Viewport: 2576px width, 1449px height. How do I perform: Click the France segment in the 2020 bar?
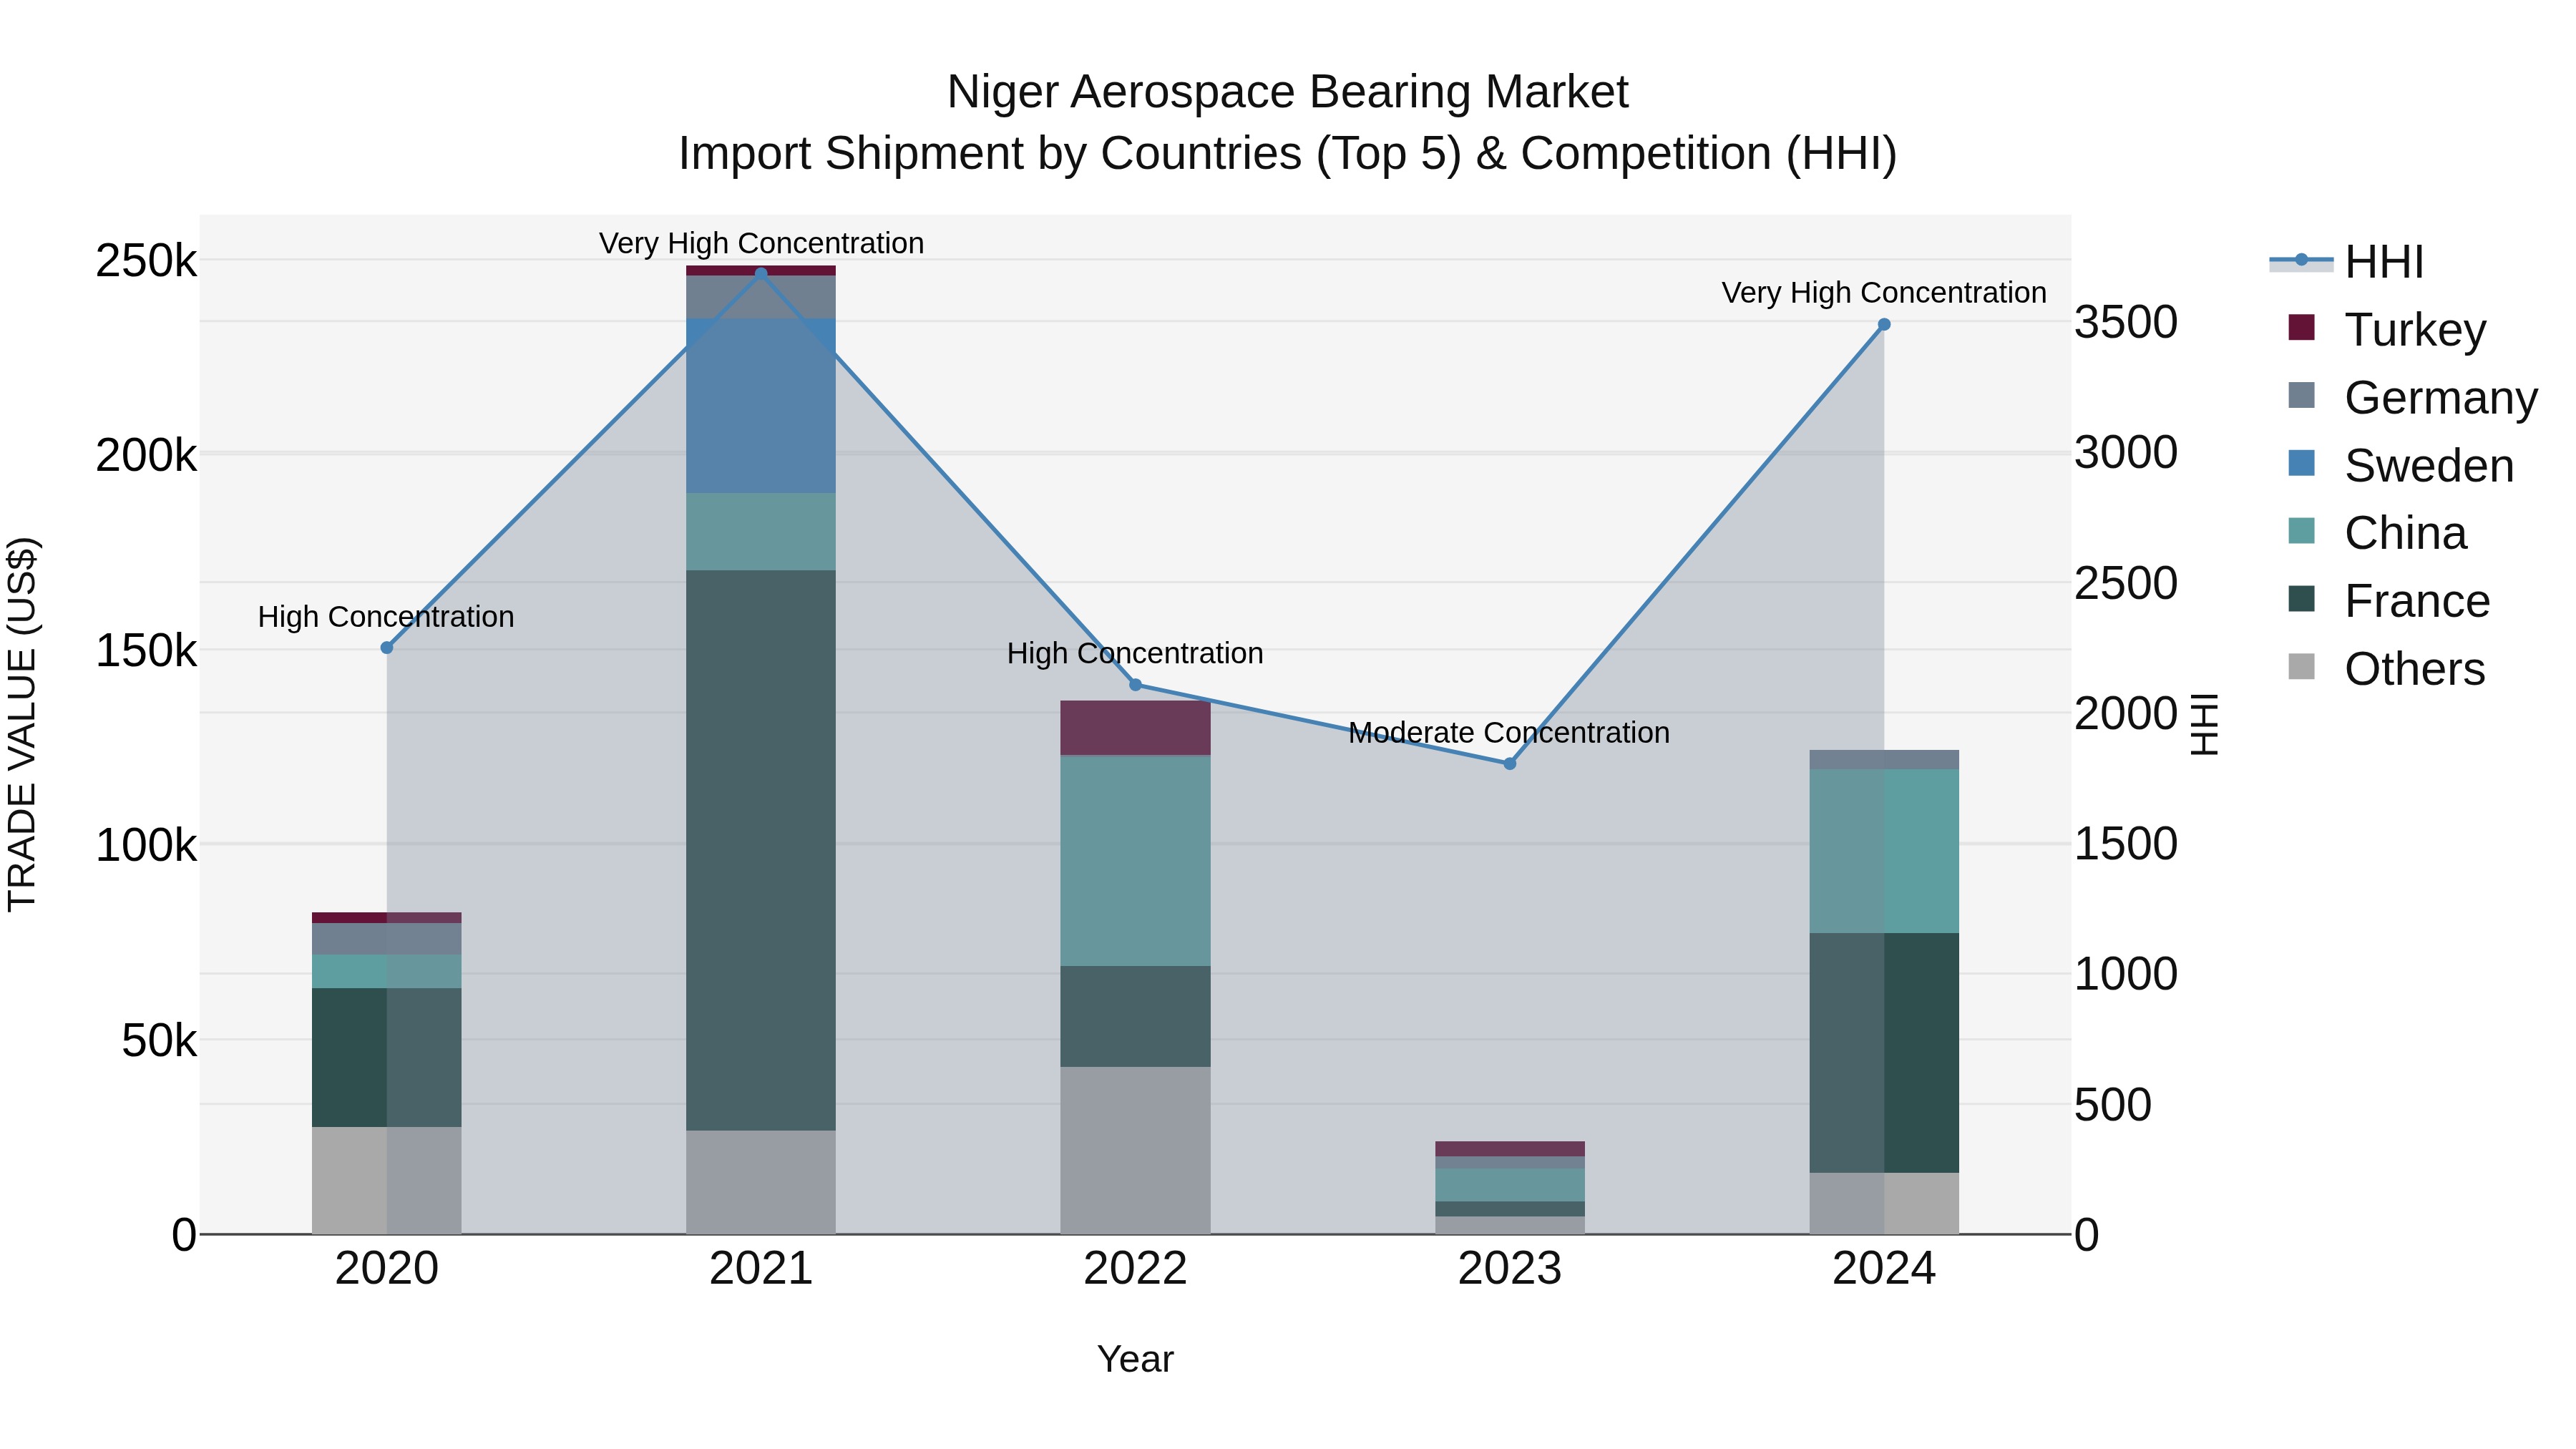(x=387, y=1058)
